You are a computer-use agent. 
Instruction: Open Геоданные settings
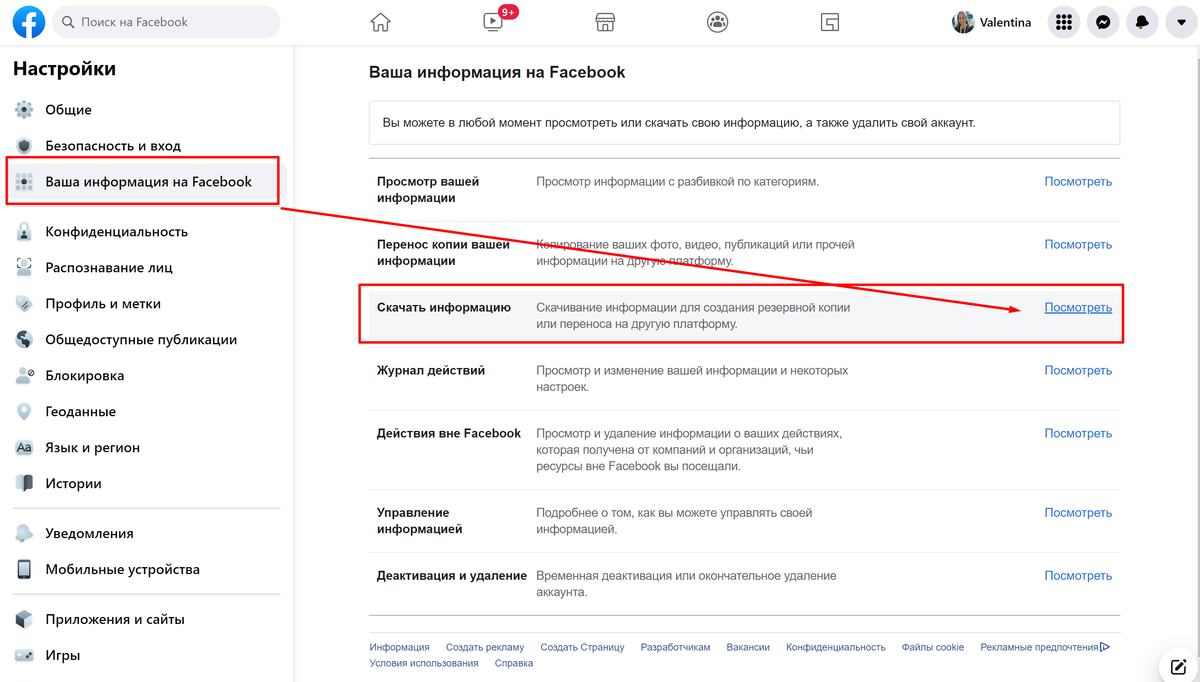coord(81,412)
